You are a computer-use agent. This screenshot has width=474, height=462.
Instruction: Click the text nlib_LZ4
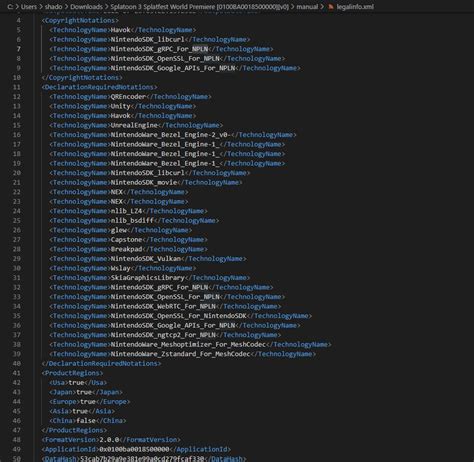click(126, 211)
